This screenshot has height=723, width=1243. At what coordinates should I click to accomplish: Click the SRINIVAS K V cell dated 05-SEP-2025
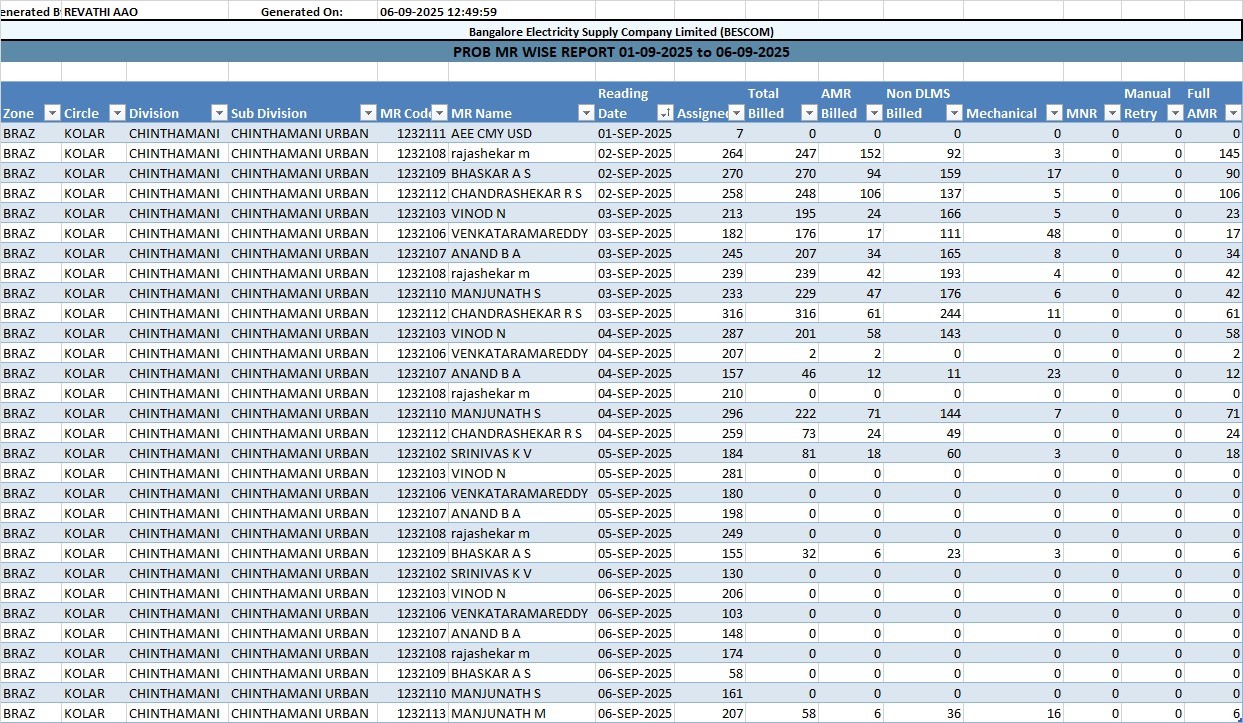coord(492,453)
